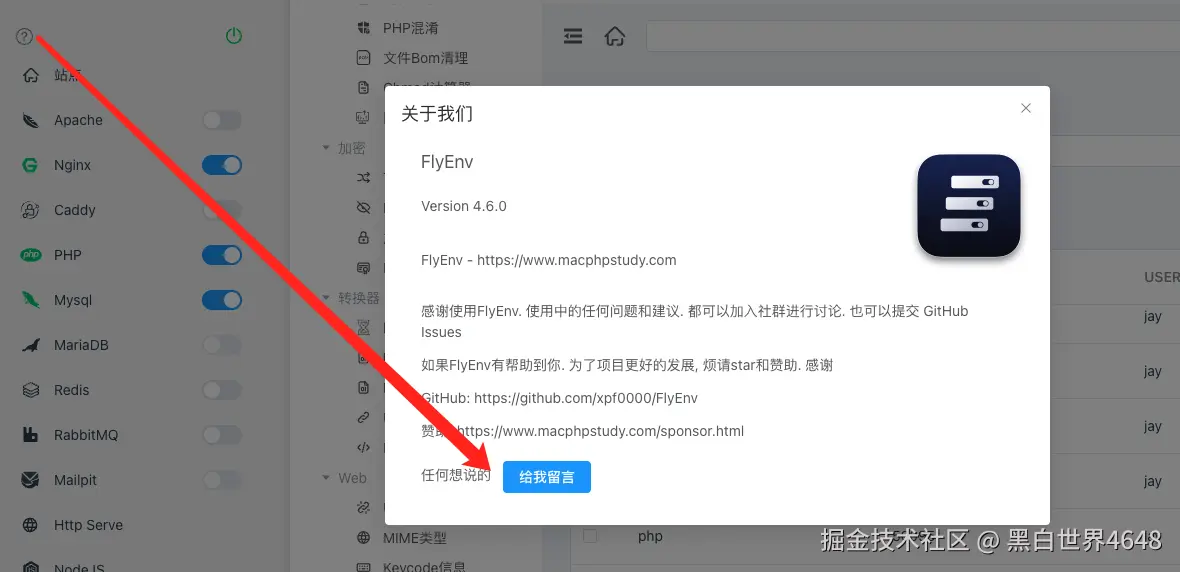Enable the RabbitMQ service switch

(222, 435)
